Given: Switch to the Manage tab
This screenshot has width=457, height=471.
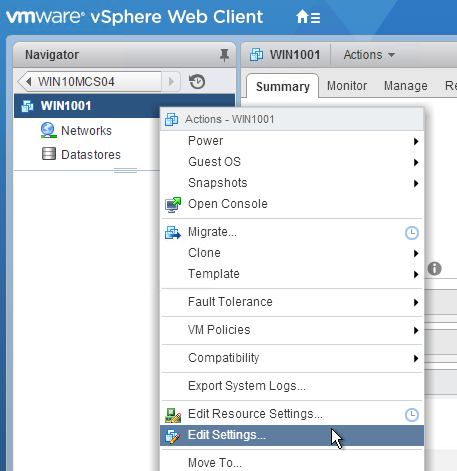Looking at the screenshot, I should (405, 86).
